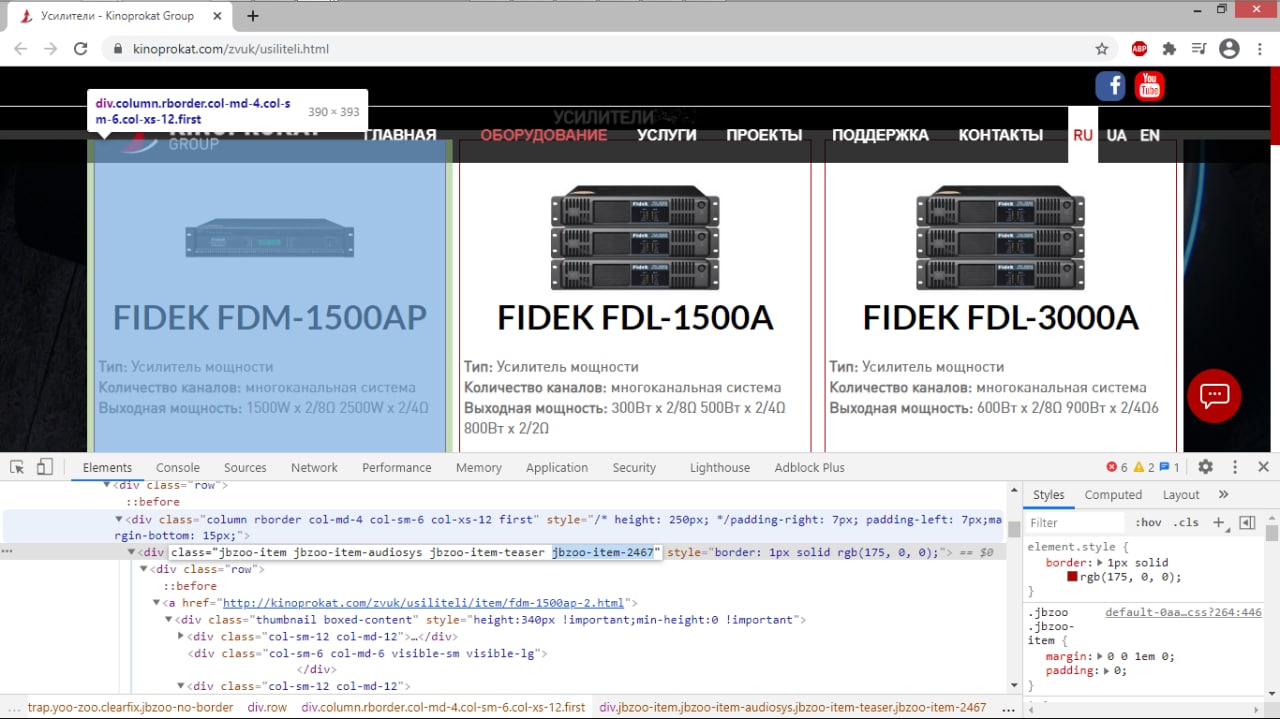The height and width of the screenshot is (719, 1280).
Task: Open the Performance tab
Action: click(x=397, y=467)
